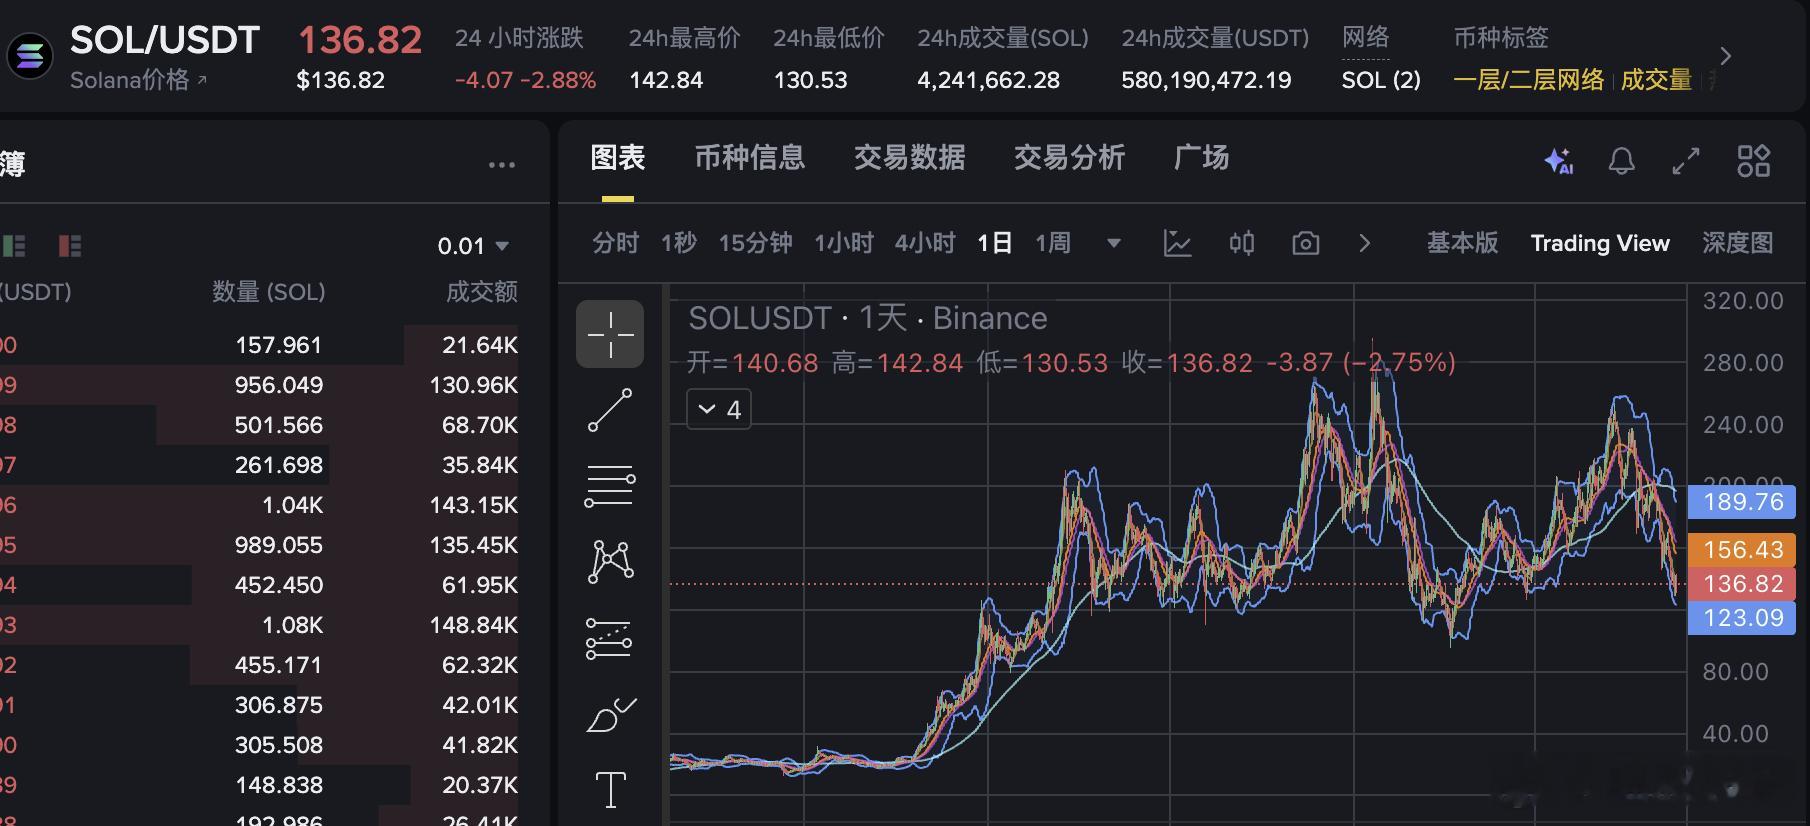
Task: Open more time intervals dropdown arrow
Action: (1113, 243)
